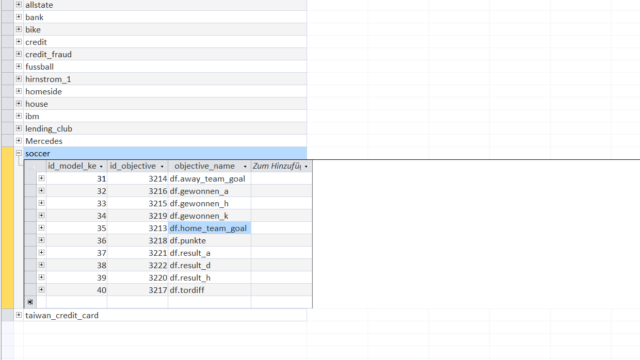This screenshot has height=360, width=640.
Task: Open the Zum Hinzufügen column dropdown
Action: (306, 167)
